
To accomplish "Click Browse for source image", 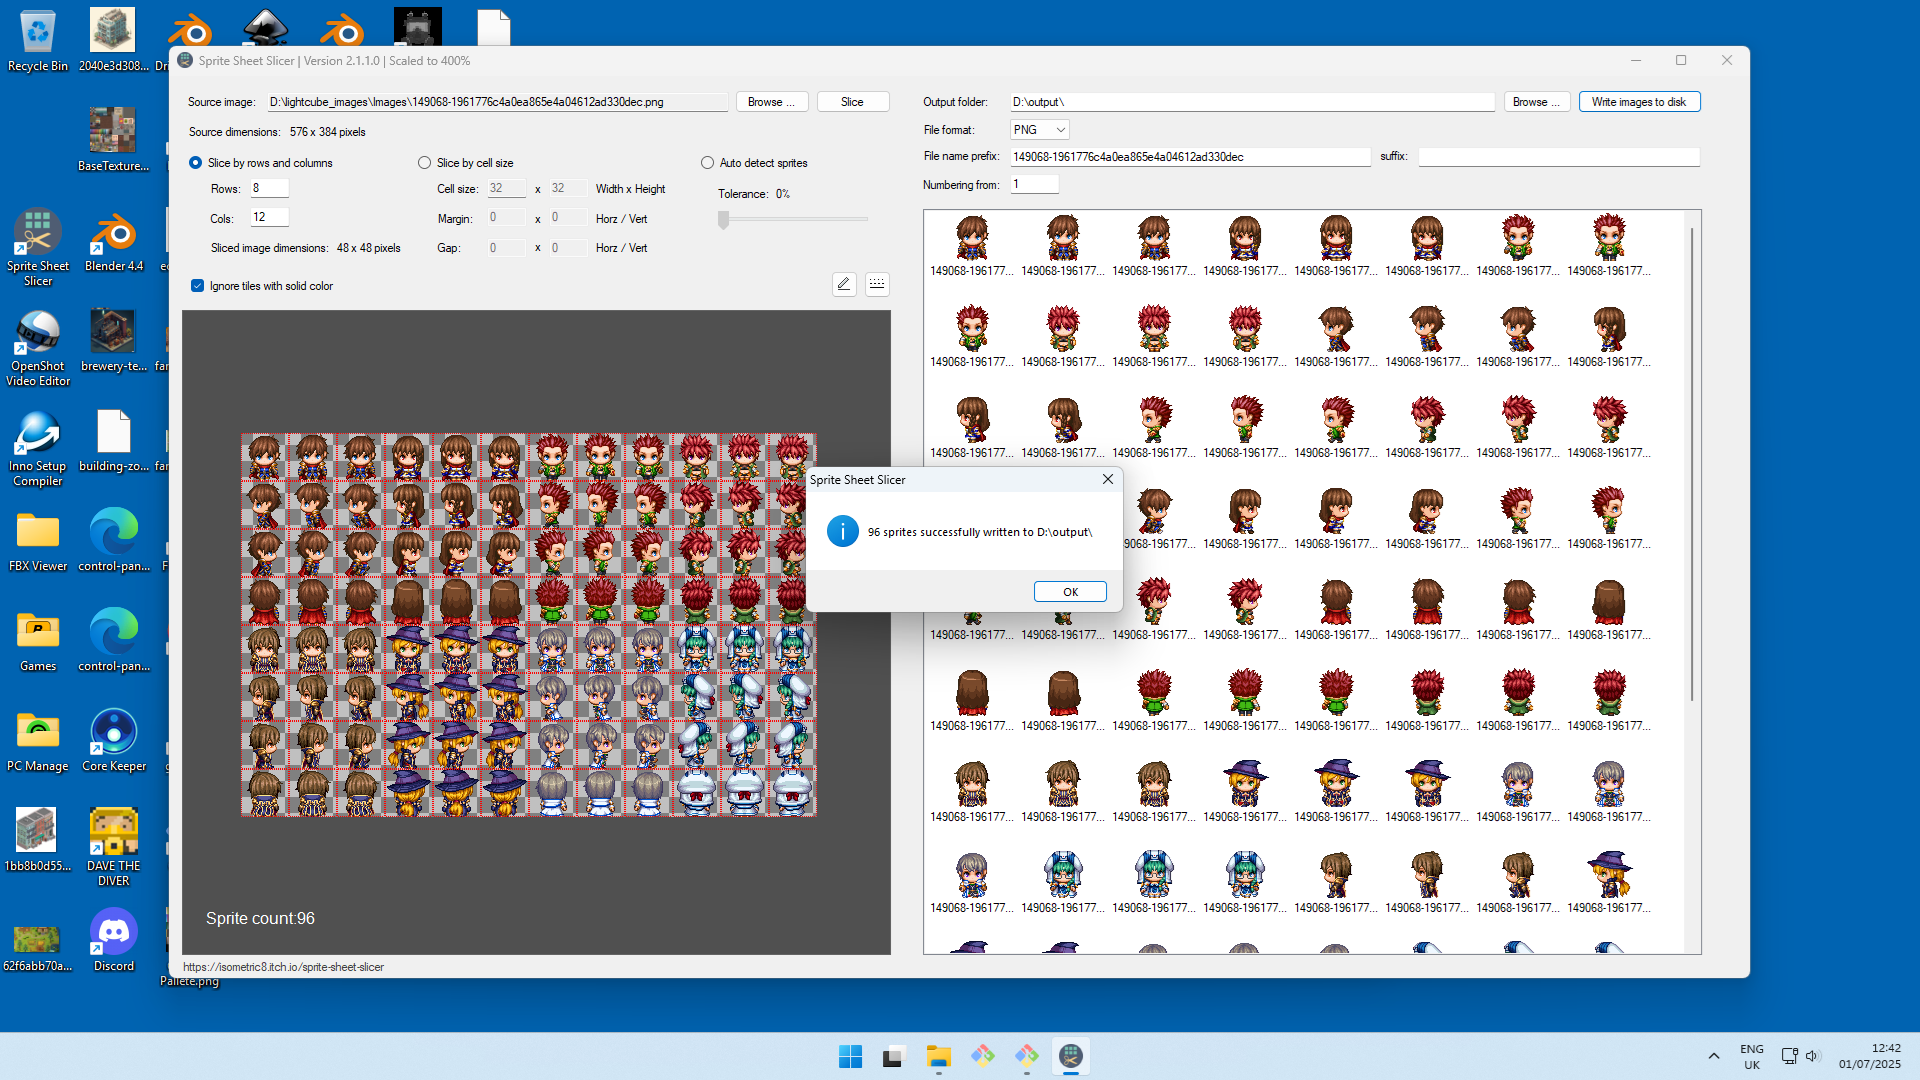I will [772, 102].
